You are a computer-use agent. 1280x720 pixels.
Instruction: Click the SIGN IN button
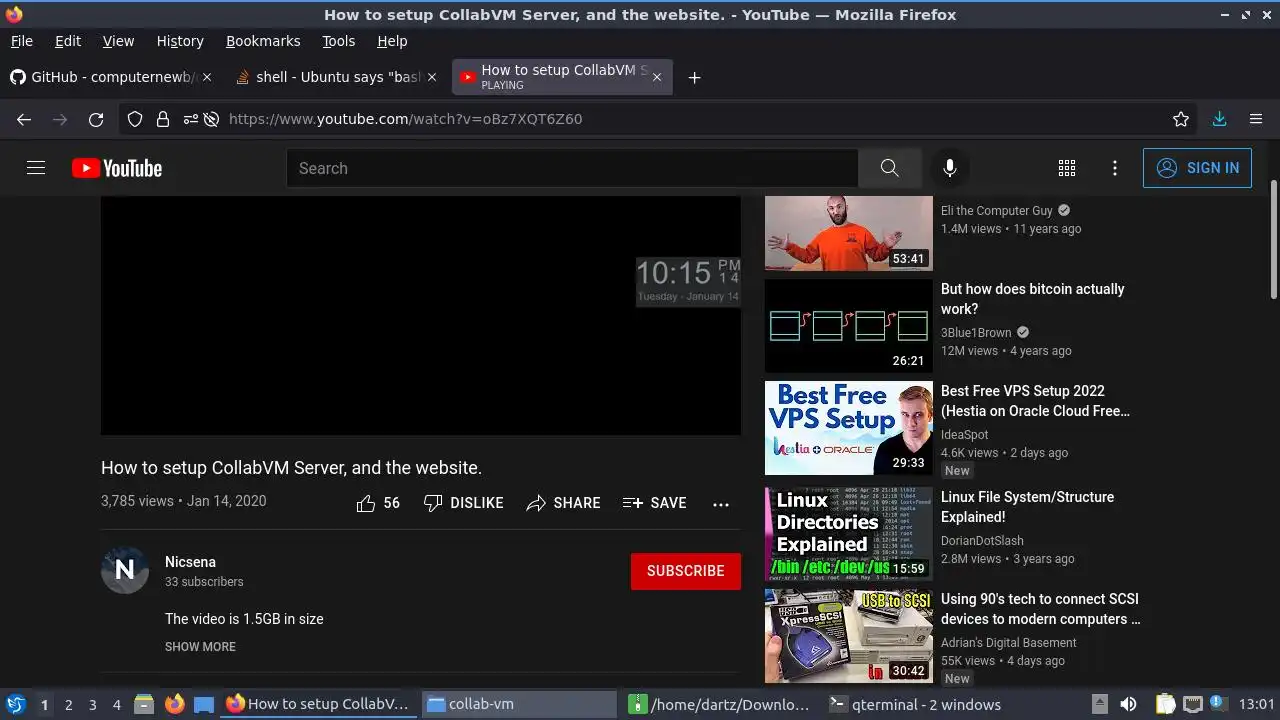(1198, 168)
